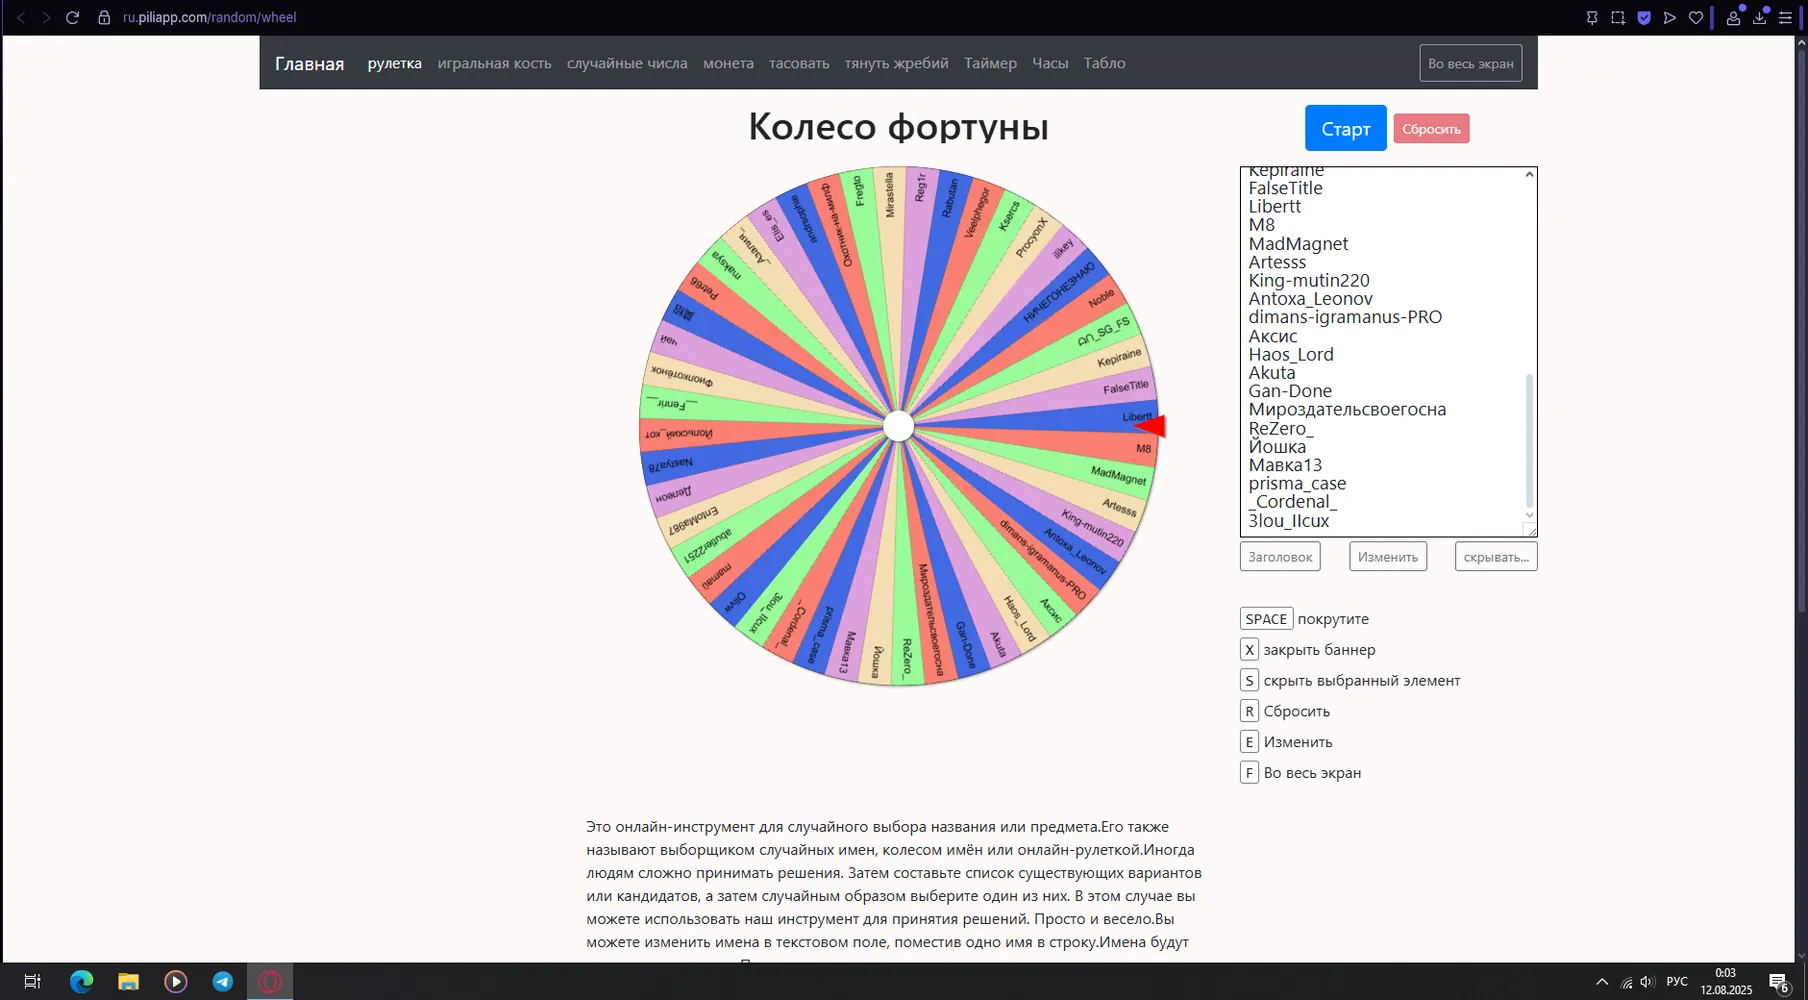This screenshot has height=1000, width=1808.
Task: Click the Колесо фортуны heading
Action: pyautogui.click(x=898, y=127)
